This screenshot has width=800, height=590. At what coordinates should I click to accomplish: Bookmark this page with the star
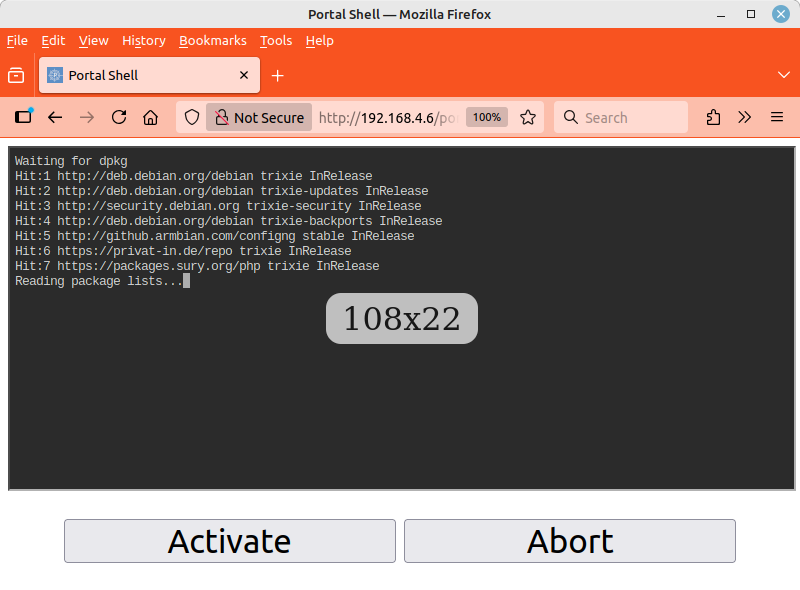tap(528, 117)
